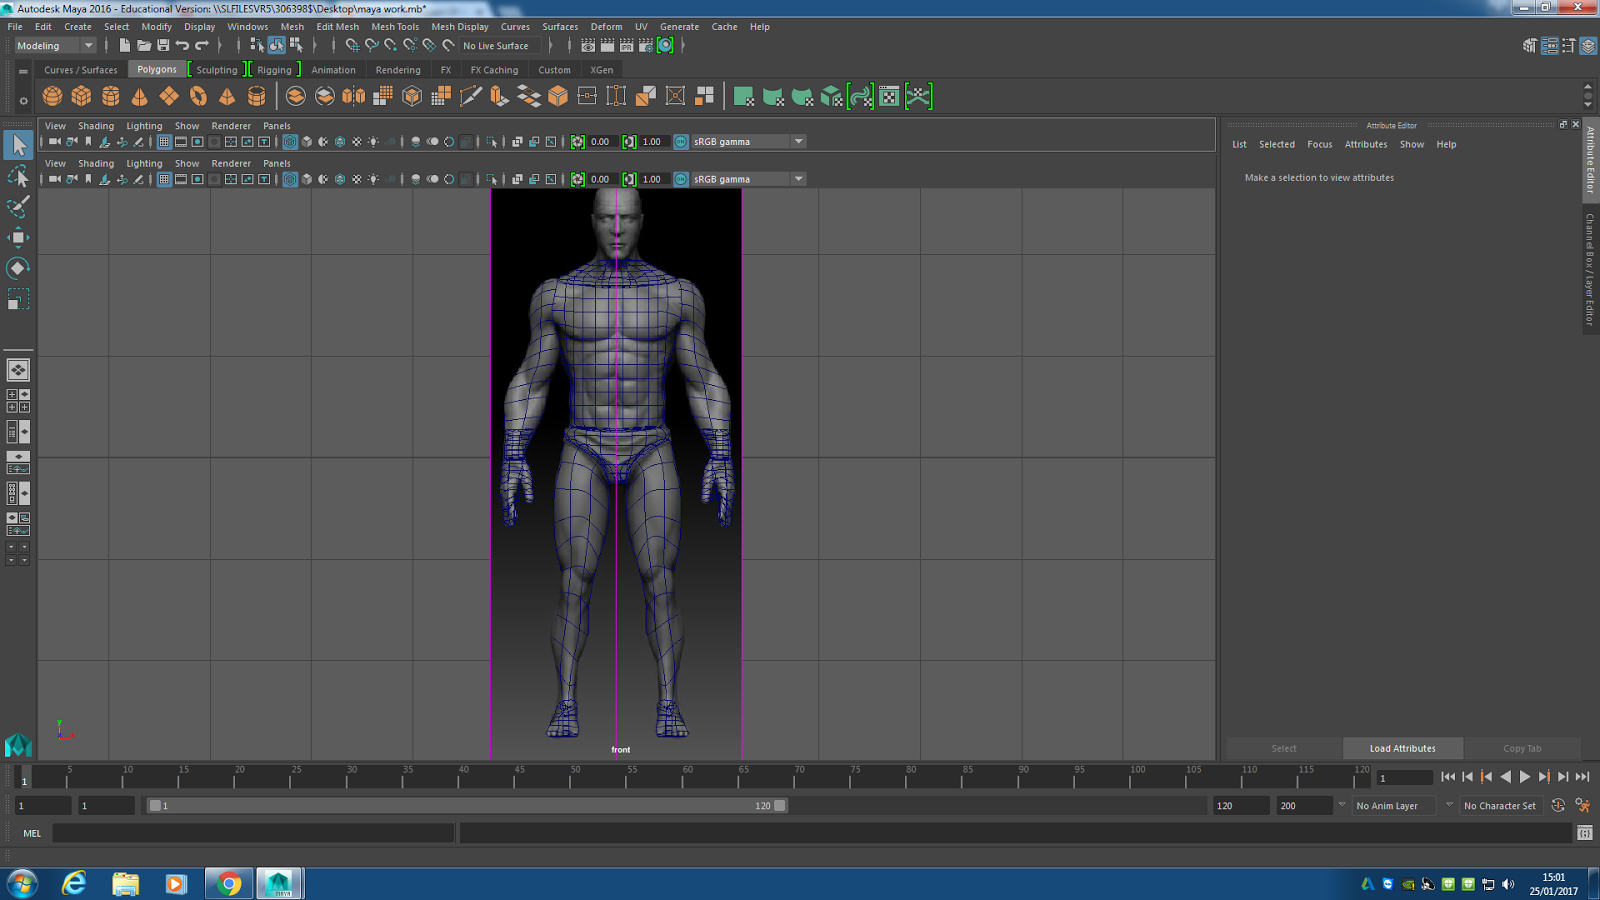The height and width of the screenshot is (900, 1600).
Task: Open the No Character Set dropdown
Action: pyautogui.click(x=1499, y=805)
